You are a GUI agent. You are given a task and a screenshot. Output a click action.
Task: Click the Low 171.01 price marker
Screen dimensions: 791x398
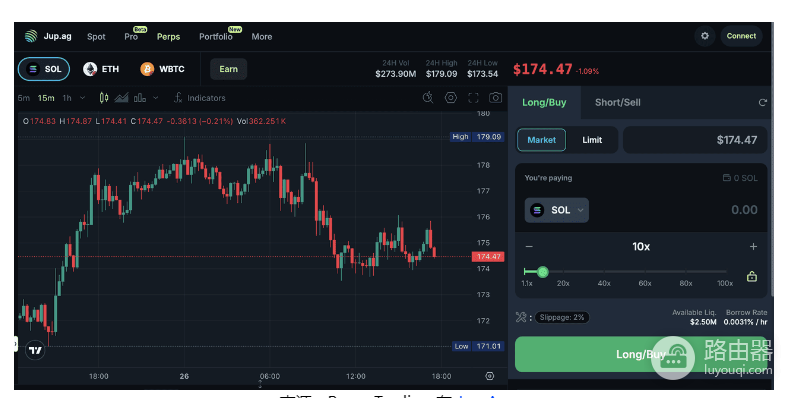[x=478, y=346]
